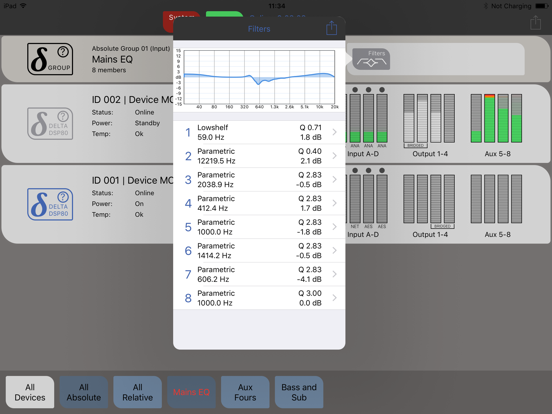Open filter 4 Parametric 412.4 Hz
Image resolution: width=552 pixels, height=414 pixels.
click(x=259, y=203)
